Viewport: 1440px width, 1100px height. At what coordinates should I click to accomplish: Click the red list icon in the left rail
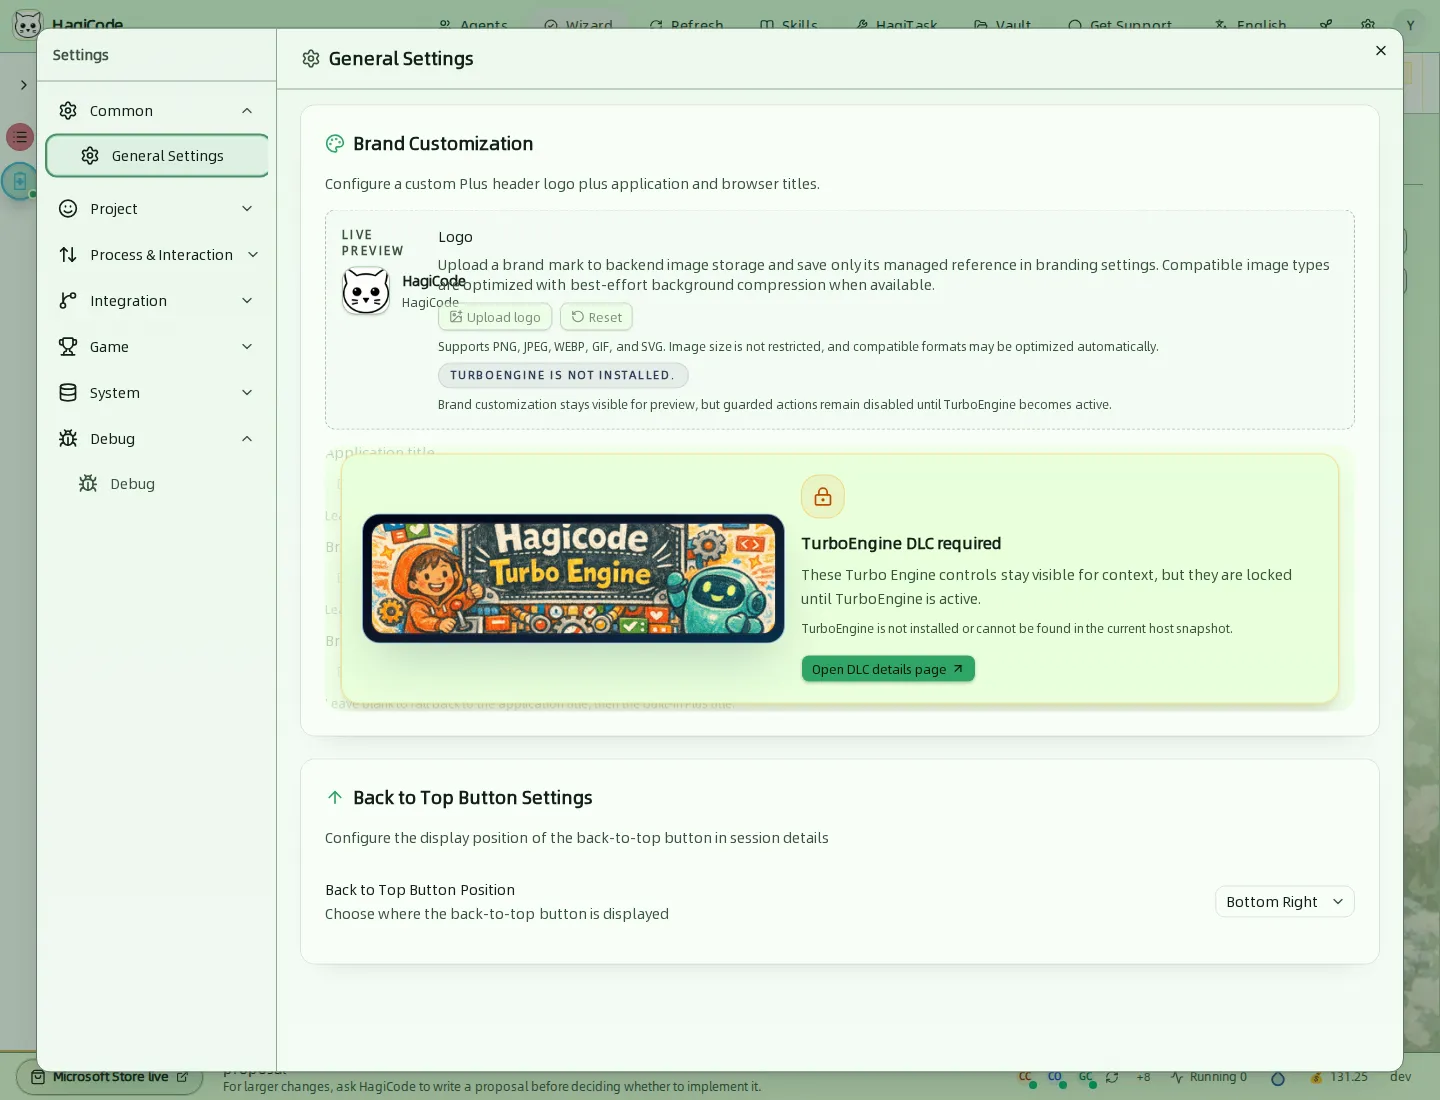tap(20, 137)
